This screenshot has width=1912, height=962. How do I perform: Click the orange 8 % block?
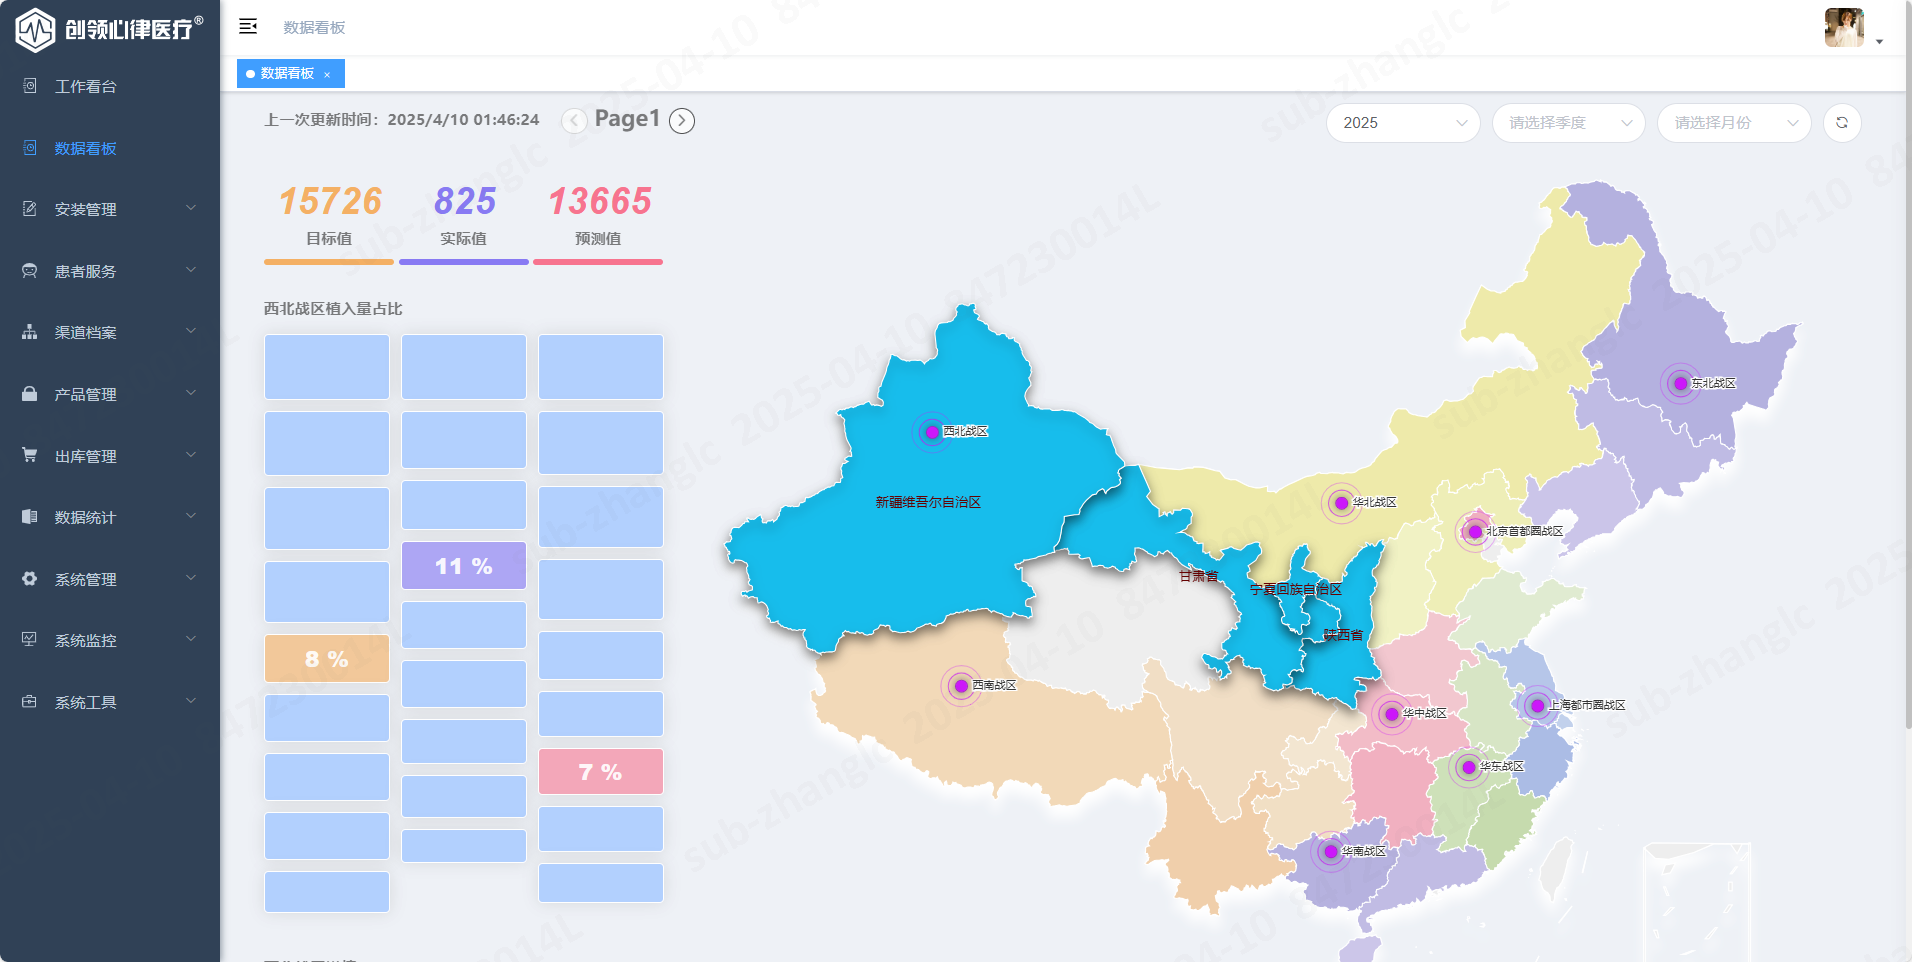327,659
